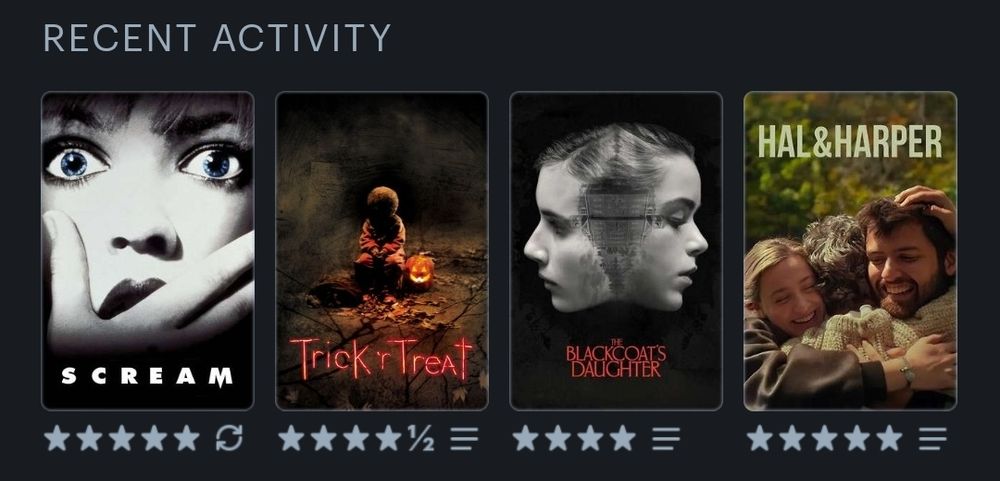Click the glowing jack-o'-lantern on the poster

click(419, 272)
